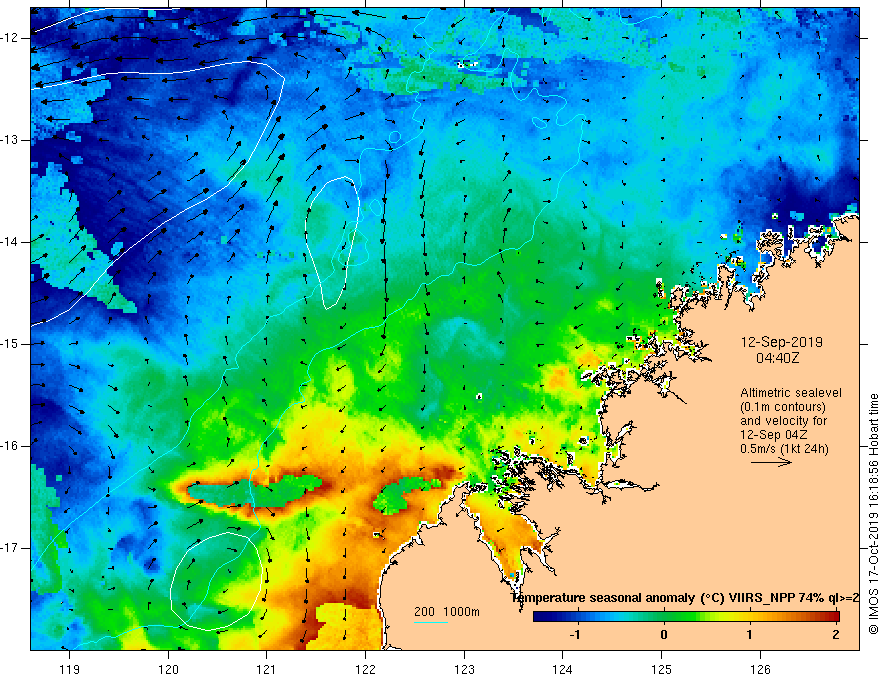Click the colorbar tick label 2
The image size is (880, 680).
click(x=836, y=635)
